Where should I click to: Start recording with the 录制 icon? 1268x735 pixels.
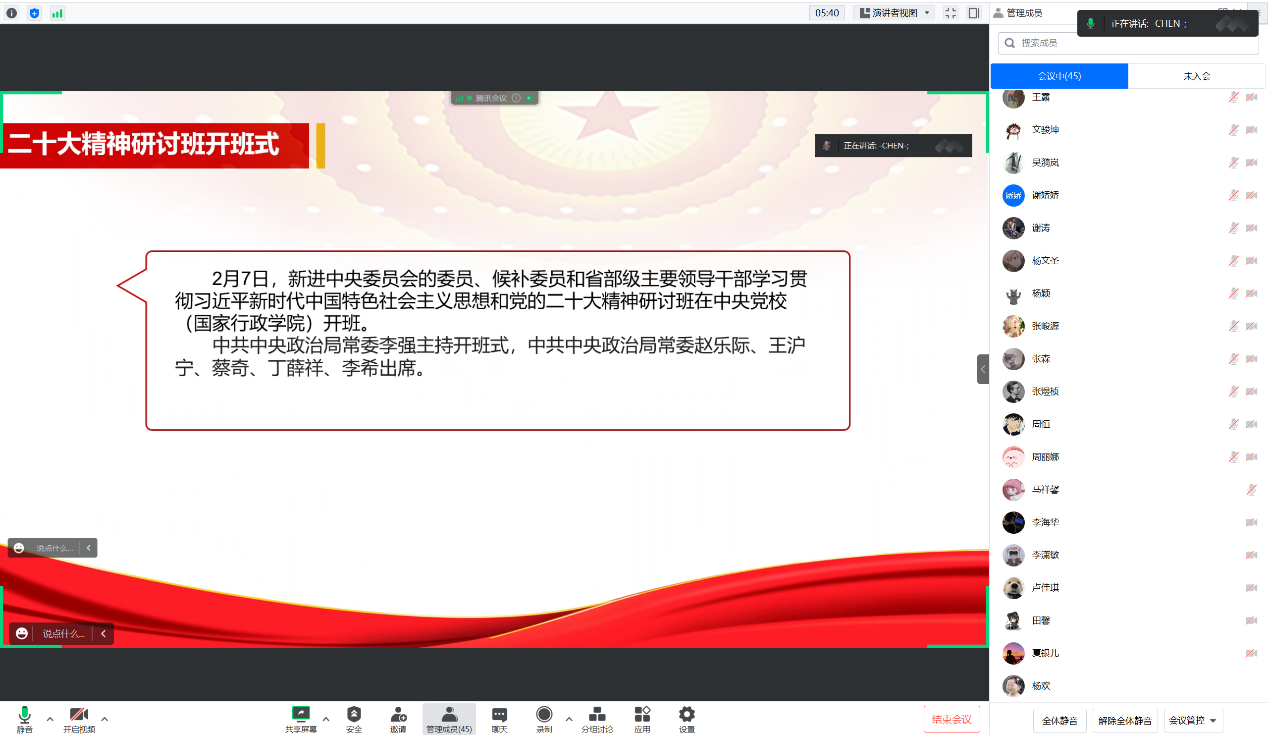tap(544, 715)
